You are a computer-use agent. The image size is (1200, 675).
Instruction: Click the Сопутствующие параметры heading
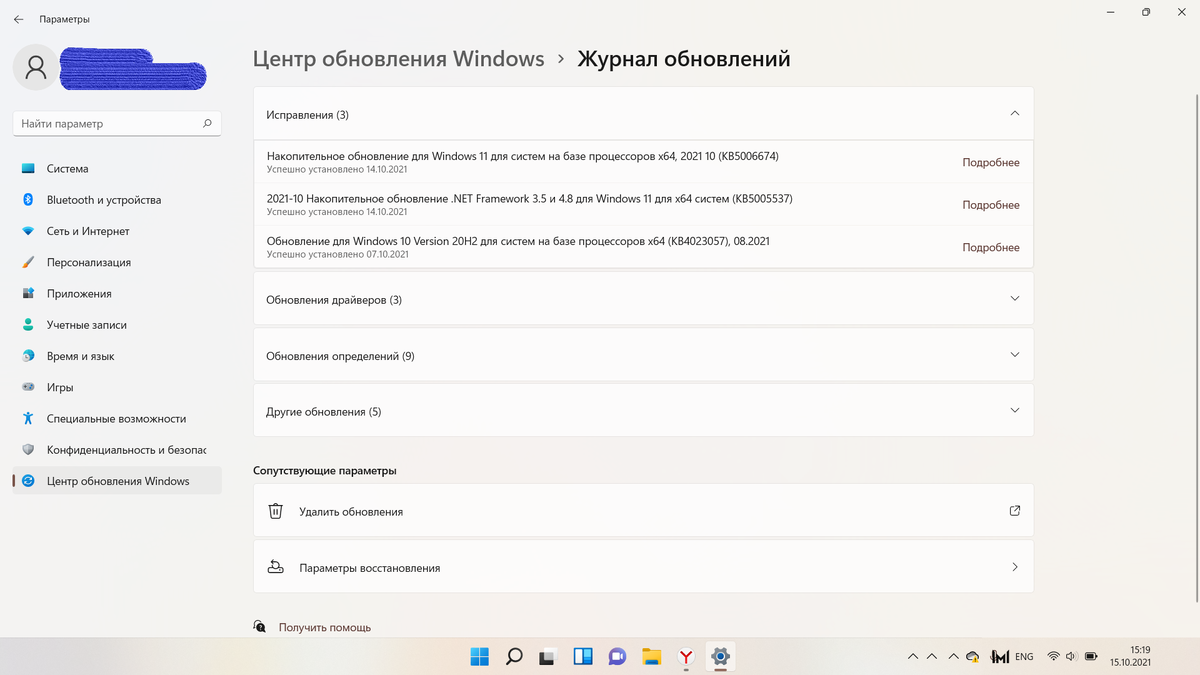click(x=325, y=470)
